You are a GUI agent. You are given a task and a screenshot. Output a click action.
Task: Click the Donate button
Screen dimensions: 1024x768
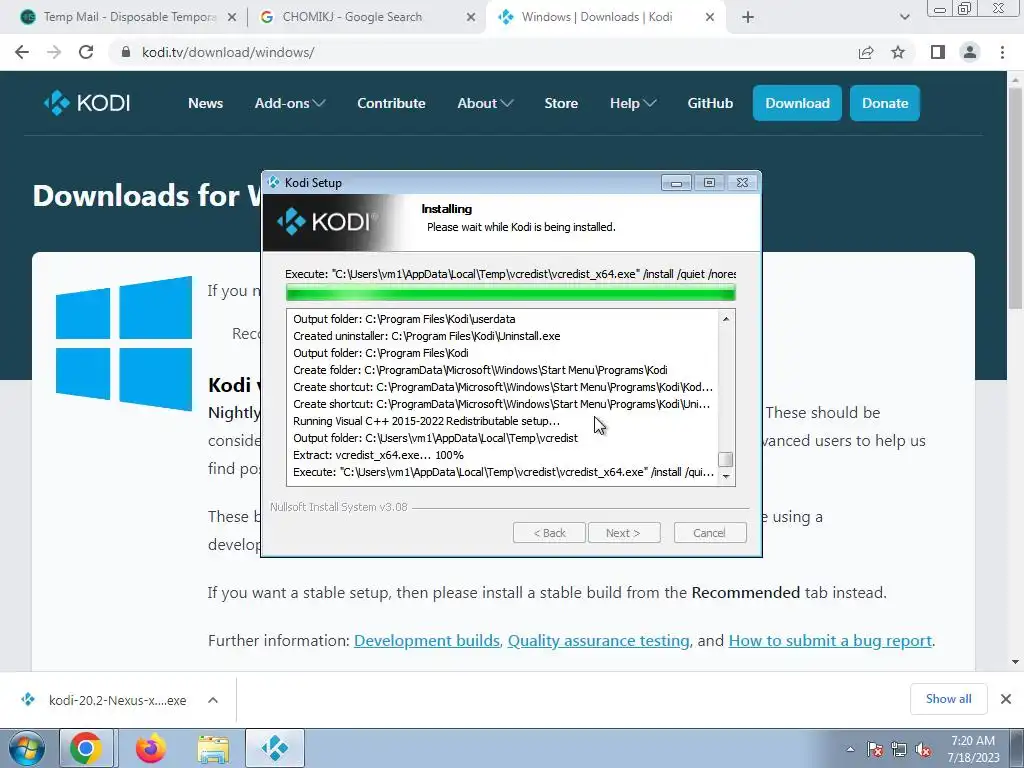tap(885, 103)
